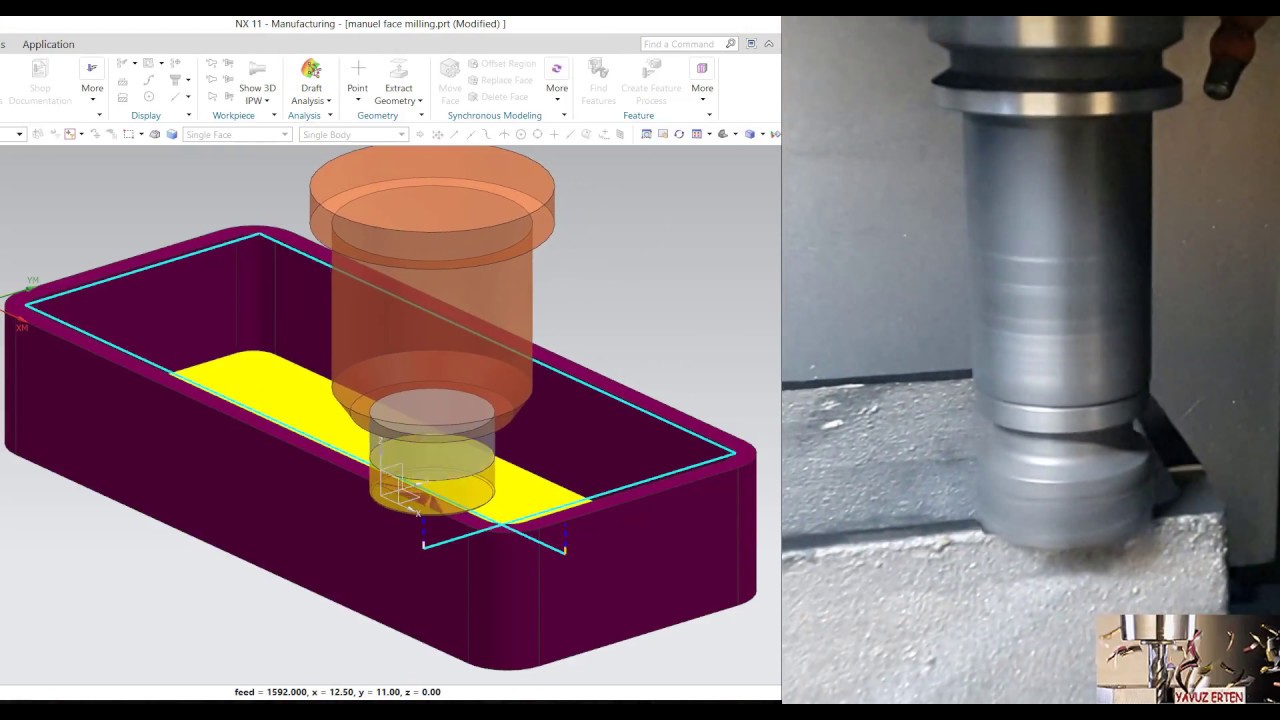Click the Fit view icon

(646, 134)
